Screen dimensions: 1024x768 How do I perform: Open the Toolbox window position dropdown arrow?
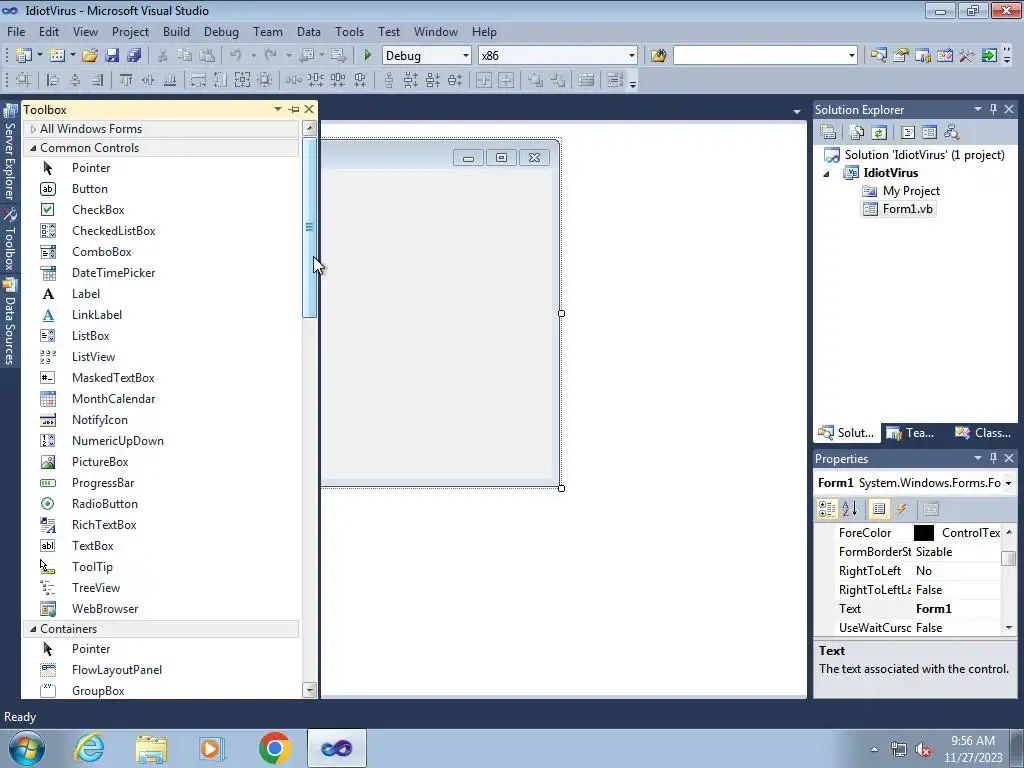(278, 109)
